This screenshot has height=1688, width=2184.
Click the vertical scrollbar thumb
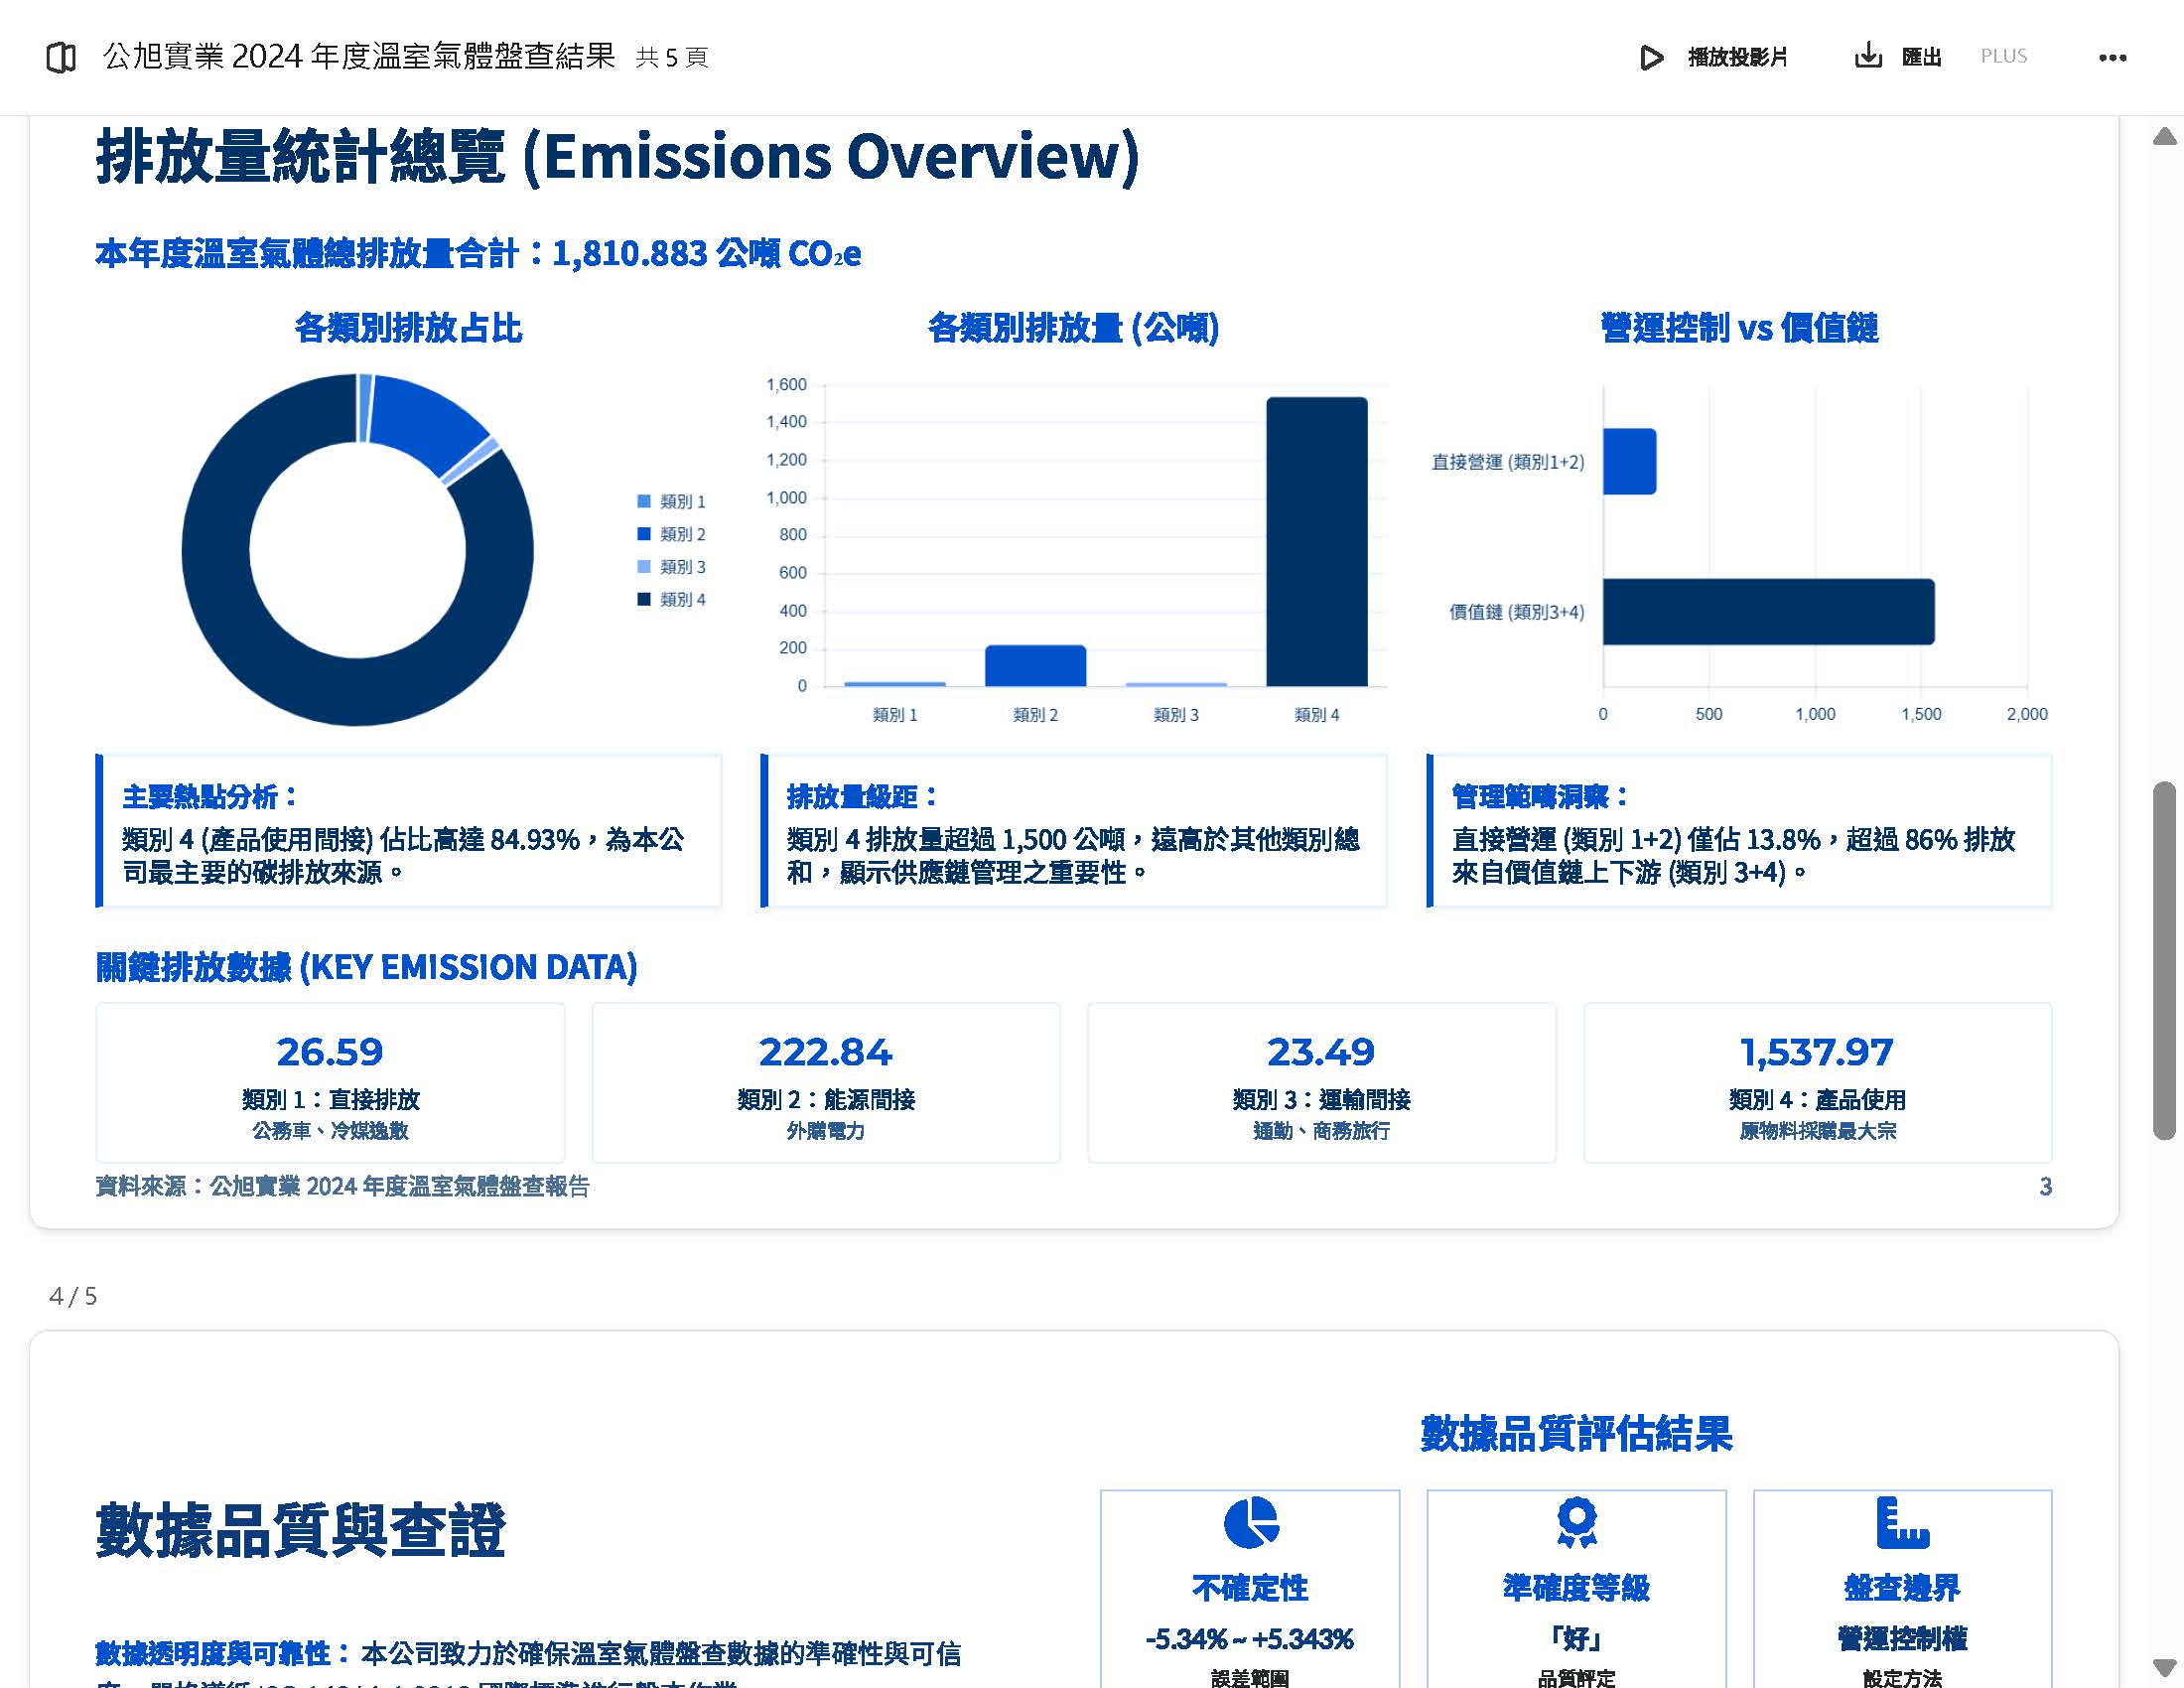2164,960
